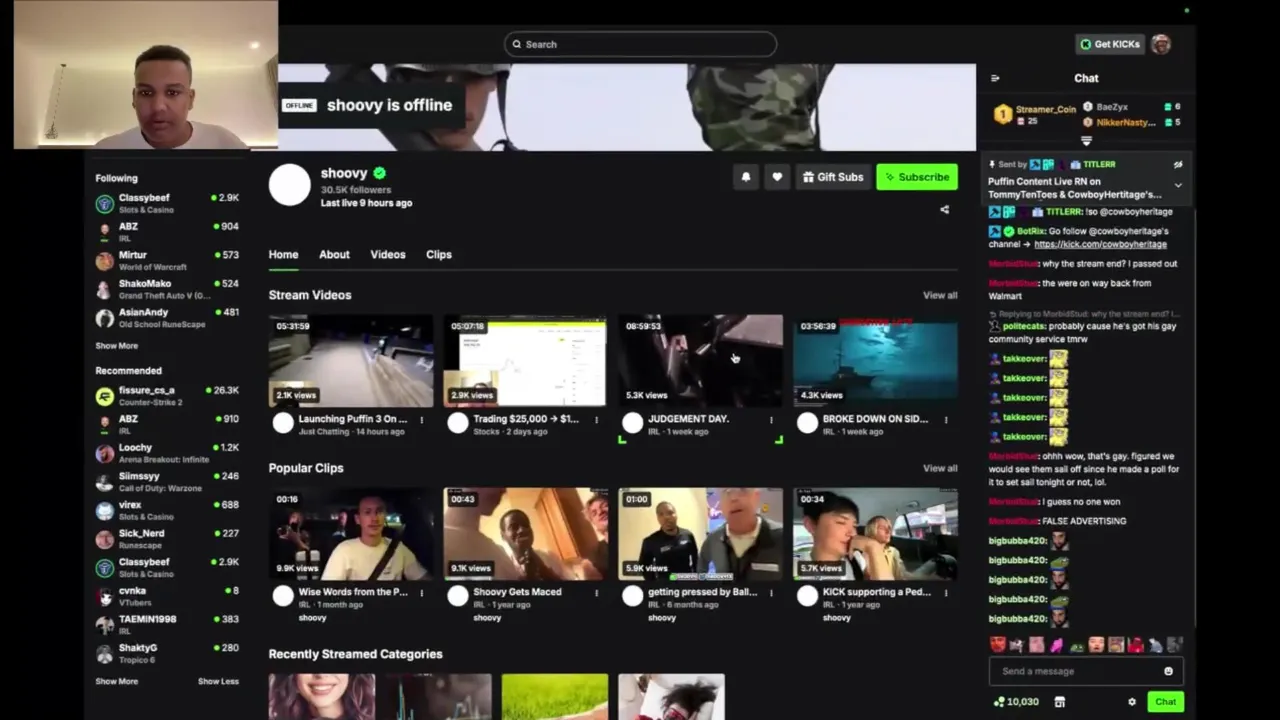Play the Wise Words clip thumbnail

point(350,534)
